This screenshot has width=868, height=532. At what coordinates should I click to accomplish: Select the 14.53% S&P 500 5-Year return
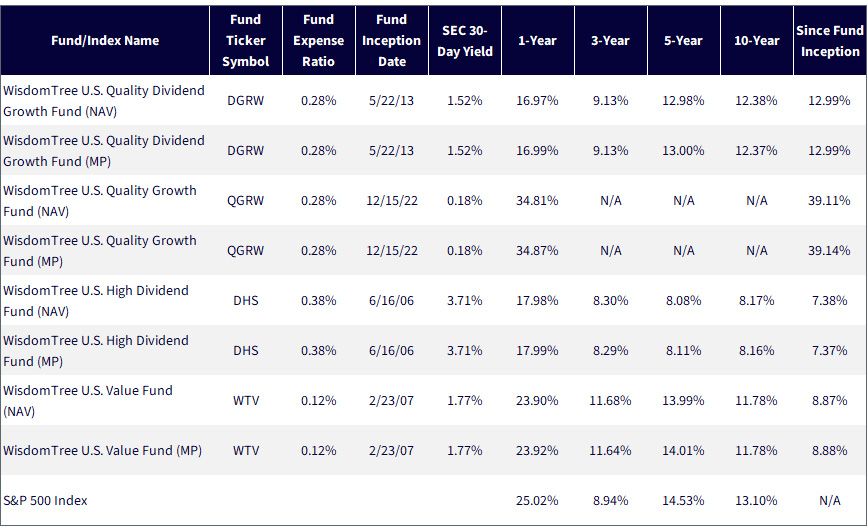[x=683, y=500]
